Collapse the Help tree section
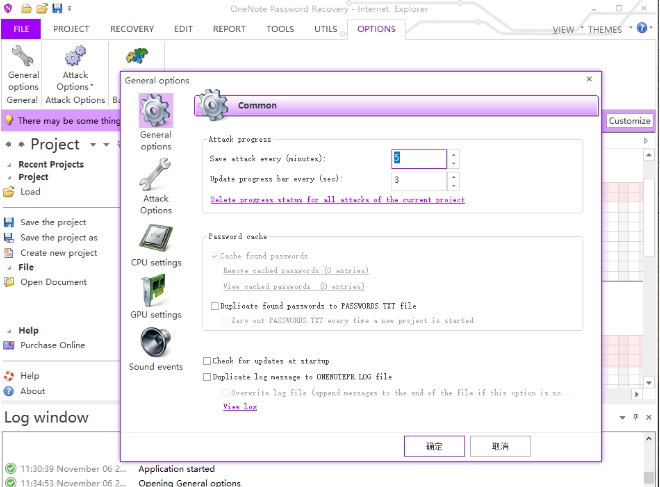Viewport: 660px width, 487px height. tap(9, 331)
